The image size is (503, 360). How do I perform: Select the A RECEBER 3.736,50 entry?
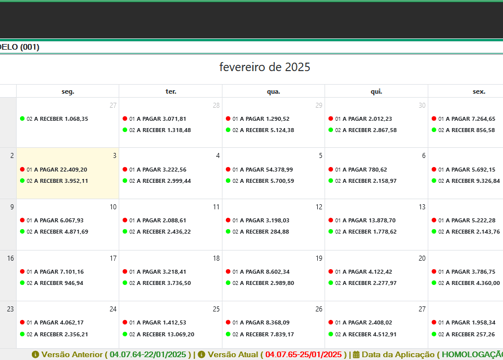(x=157, y=283)
